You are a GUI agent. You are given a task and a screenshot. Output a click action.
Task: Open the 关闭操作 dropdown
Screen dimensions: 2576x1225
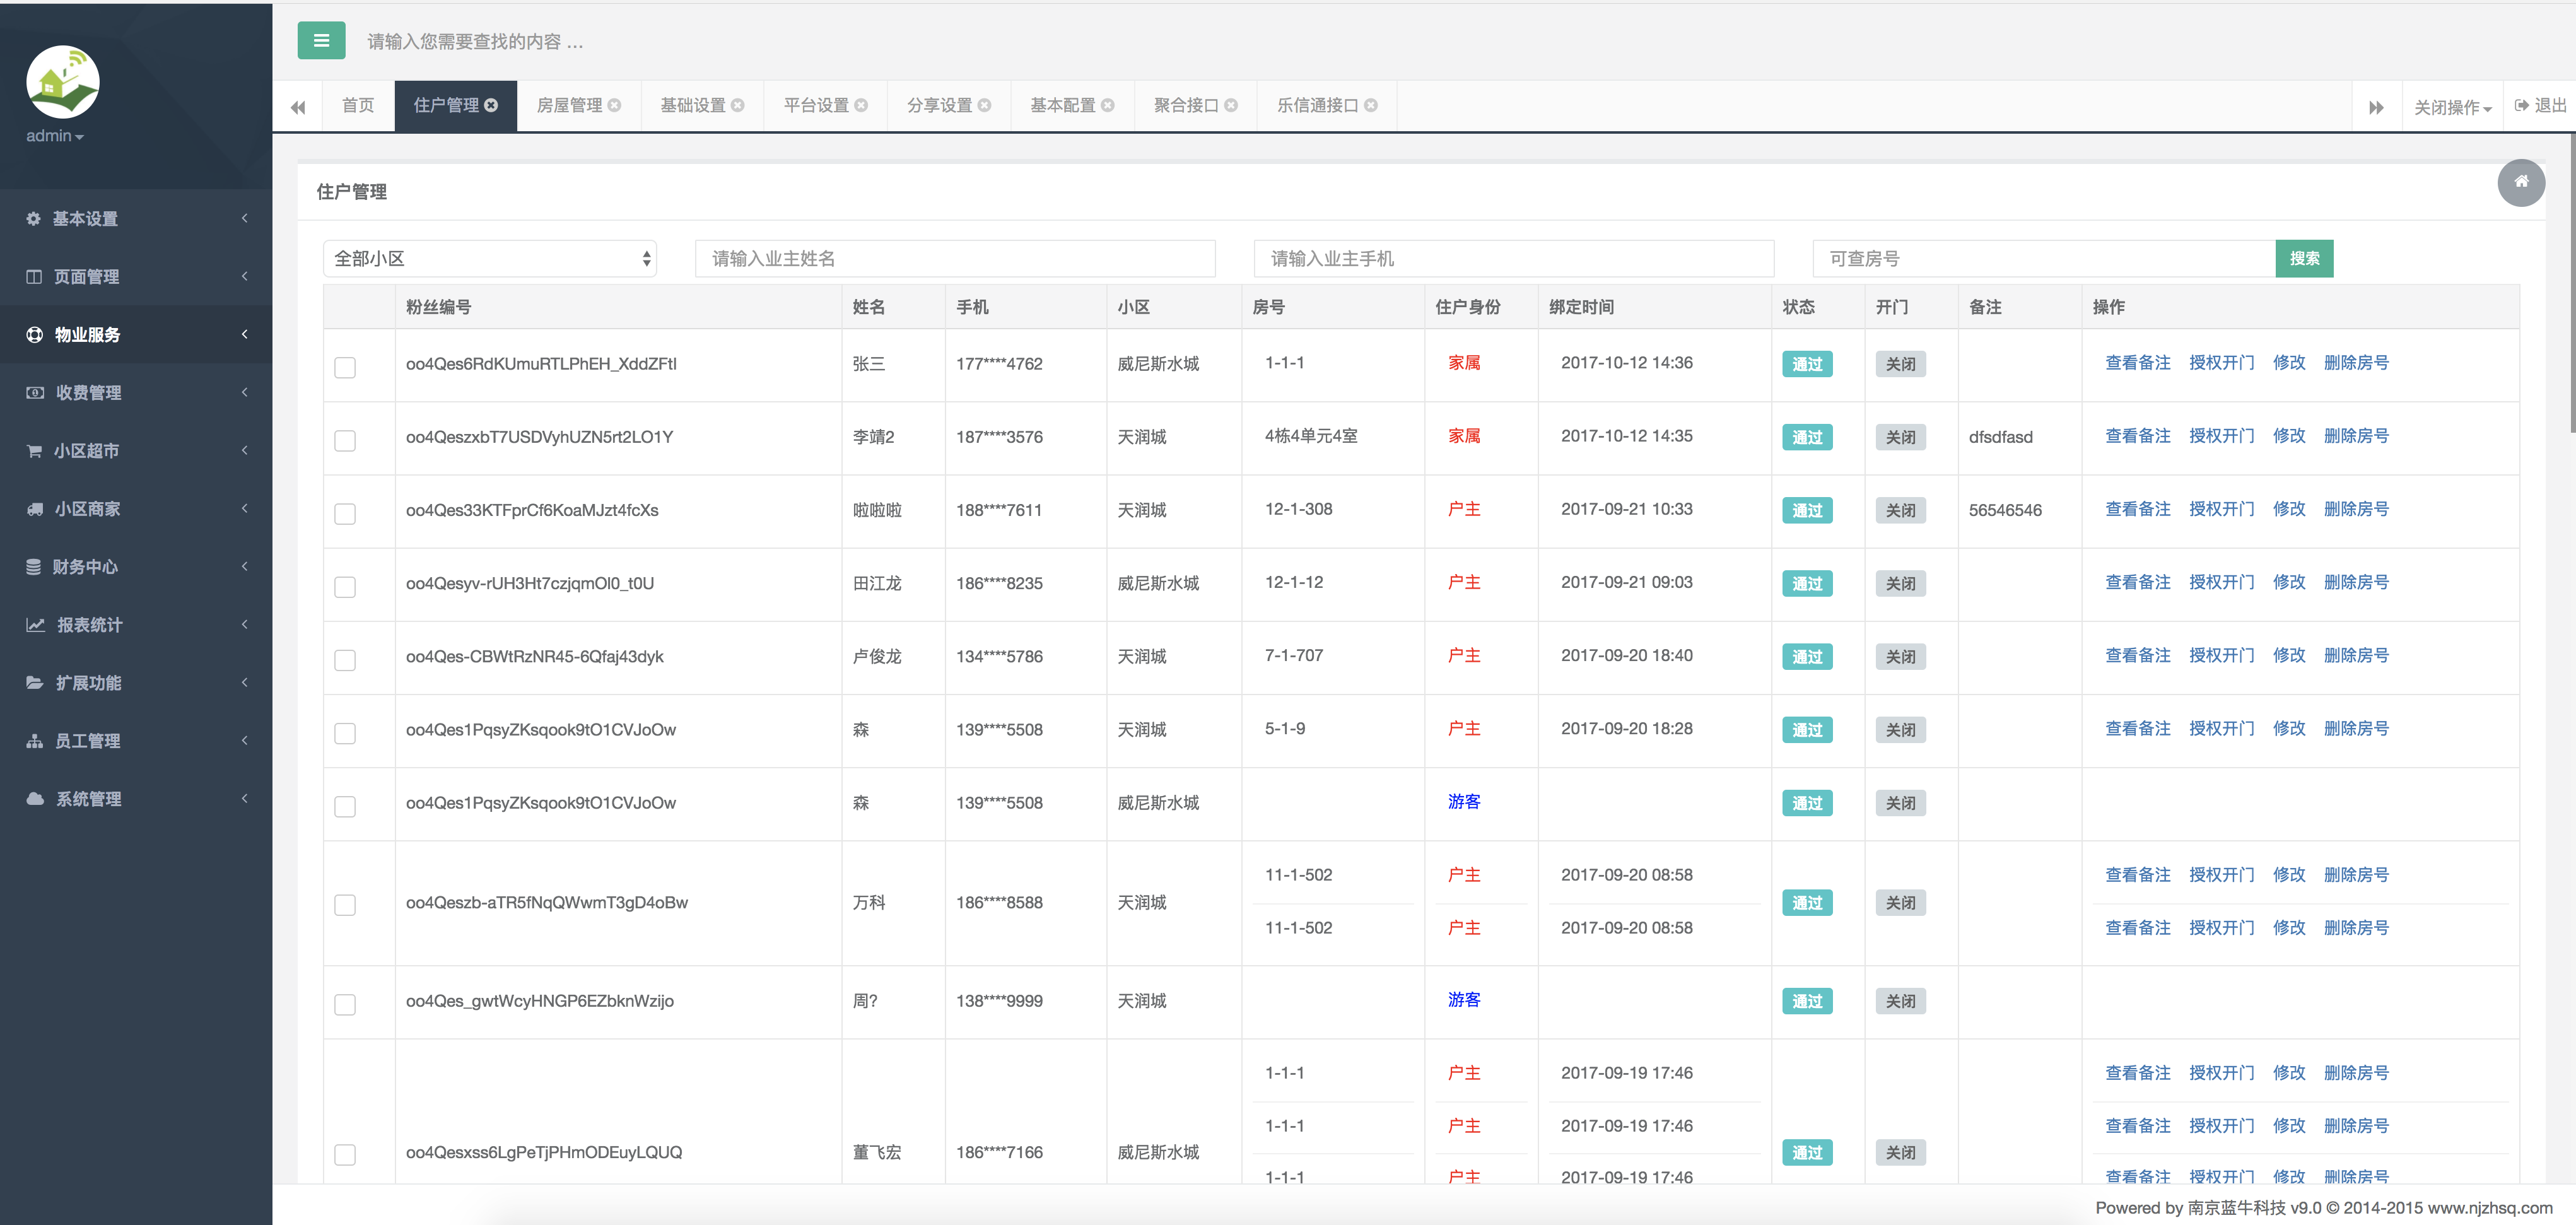2452,107
